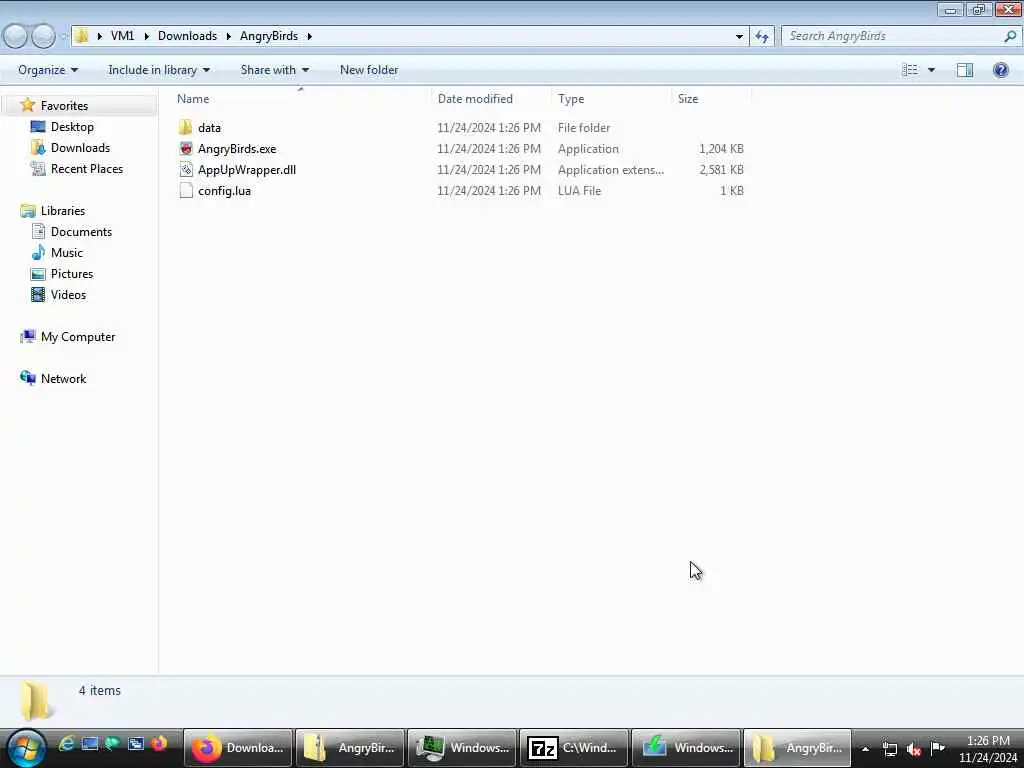Open Videos library

[68, 295]
